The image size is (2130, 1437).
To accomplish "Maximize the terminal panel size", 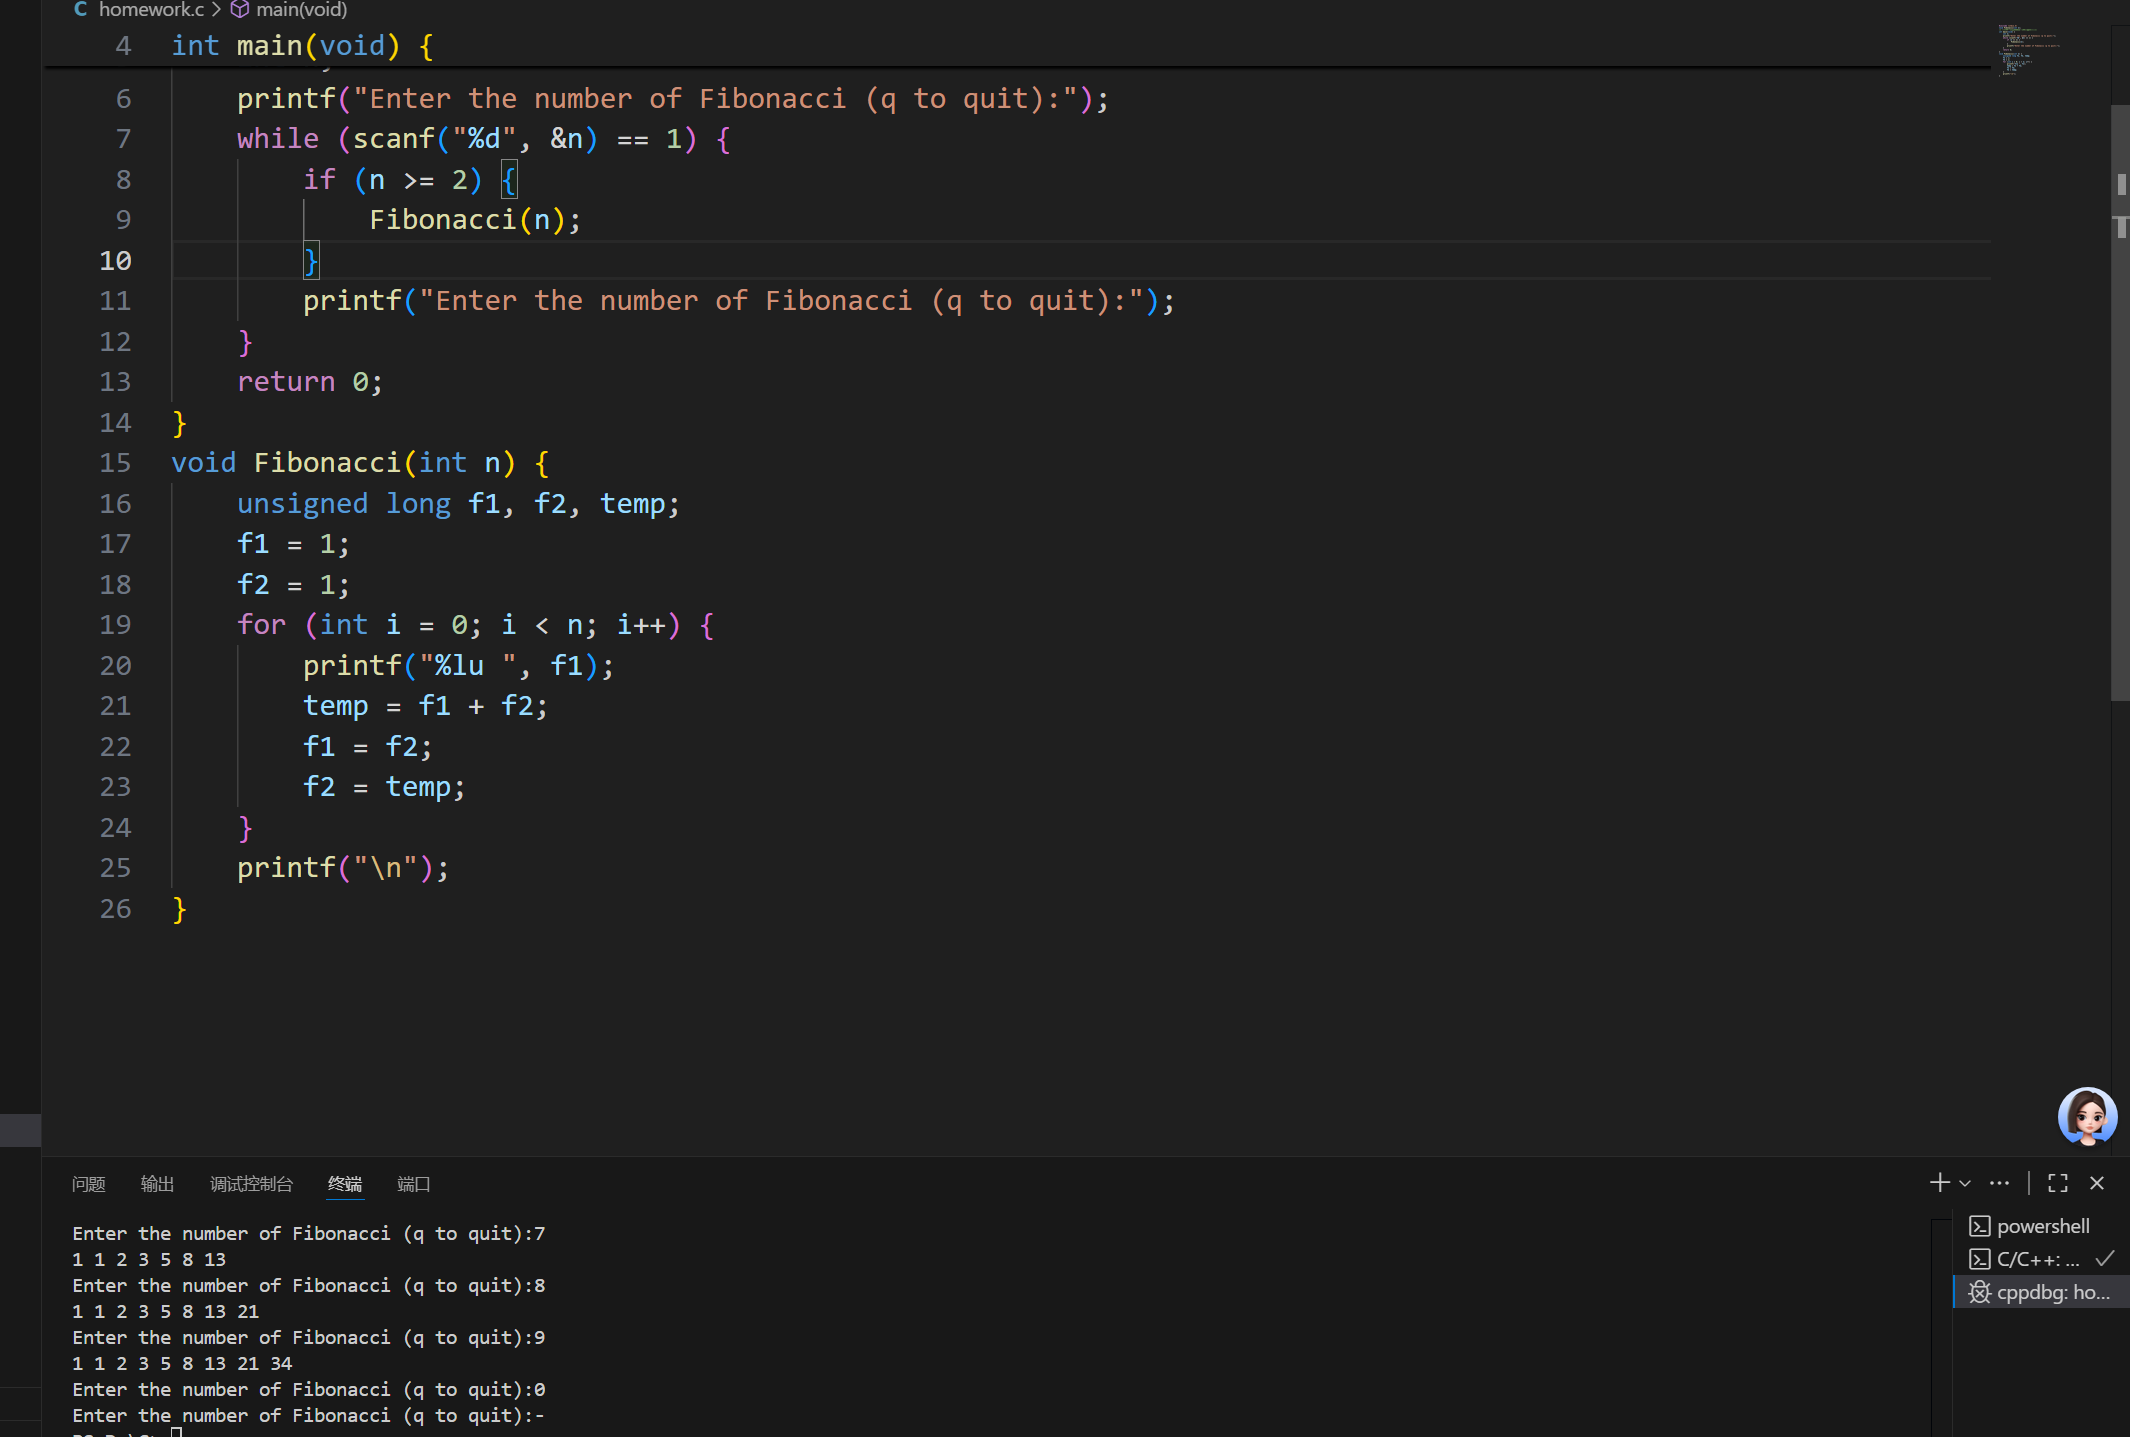I will coord(2057,1183).
